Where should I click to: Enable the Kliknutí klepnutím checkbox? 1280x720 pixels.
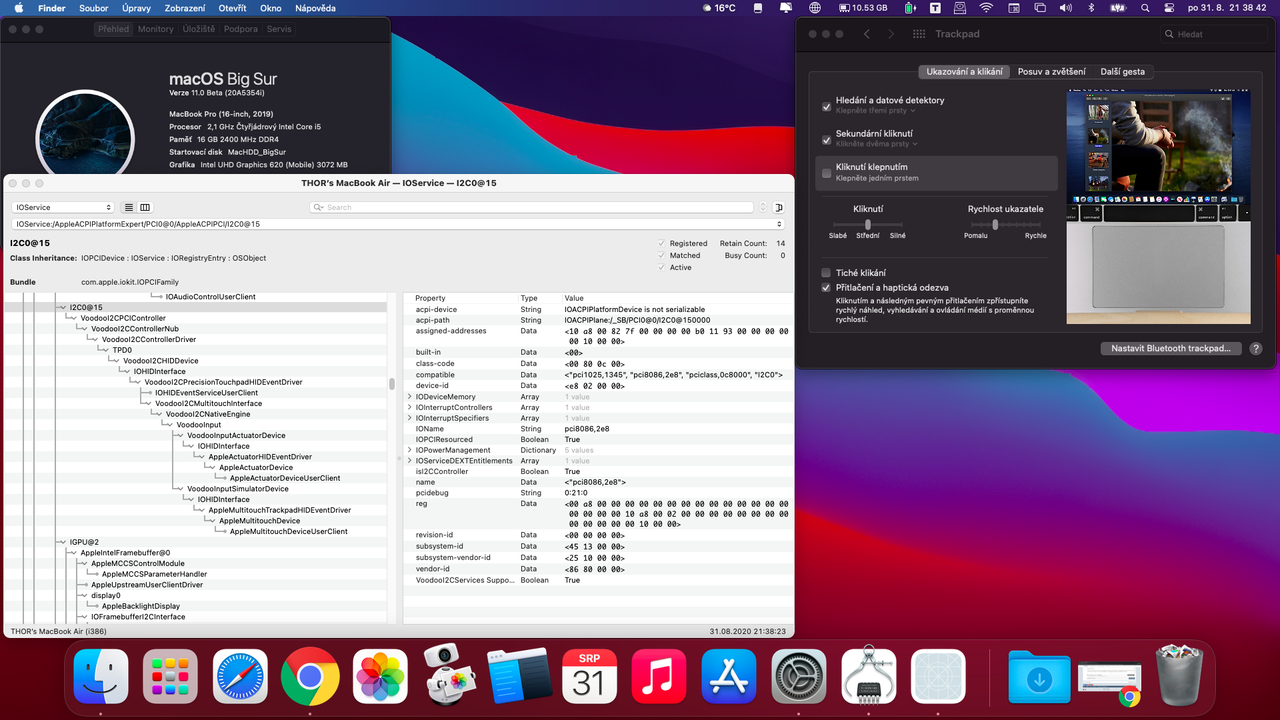click(x=826, y=173)
